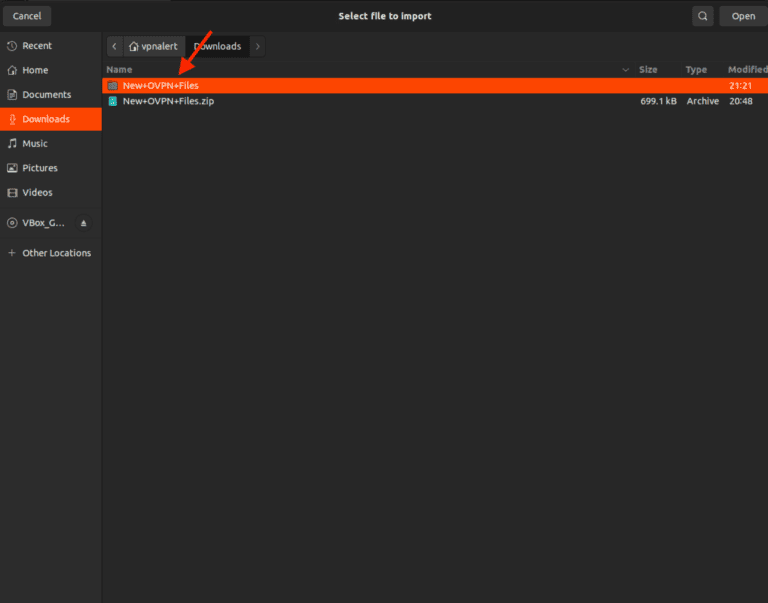Select Documents in the sidebar
The height and width of the screenshot is (603, 768).
click(46, 95)
